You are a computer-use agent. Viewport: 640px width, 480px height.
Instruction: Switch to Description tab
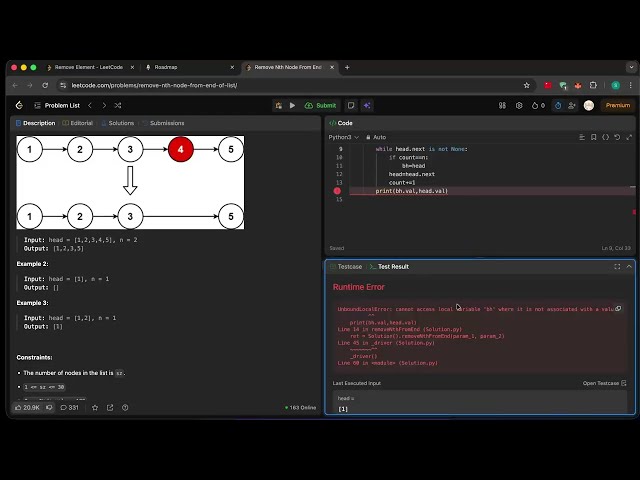pos(36,123)
